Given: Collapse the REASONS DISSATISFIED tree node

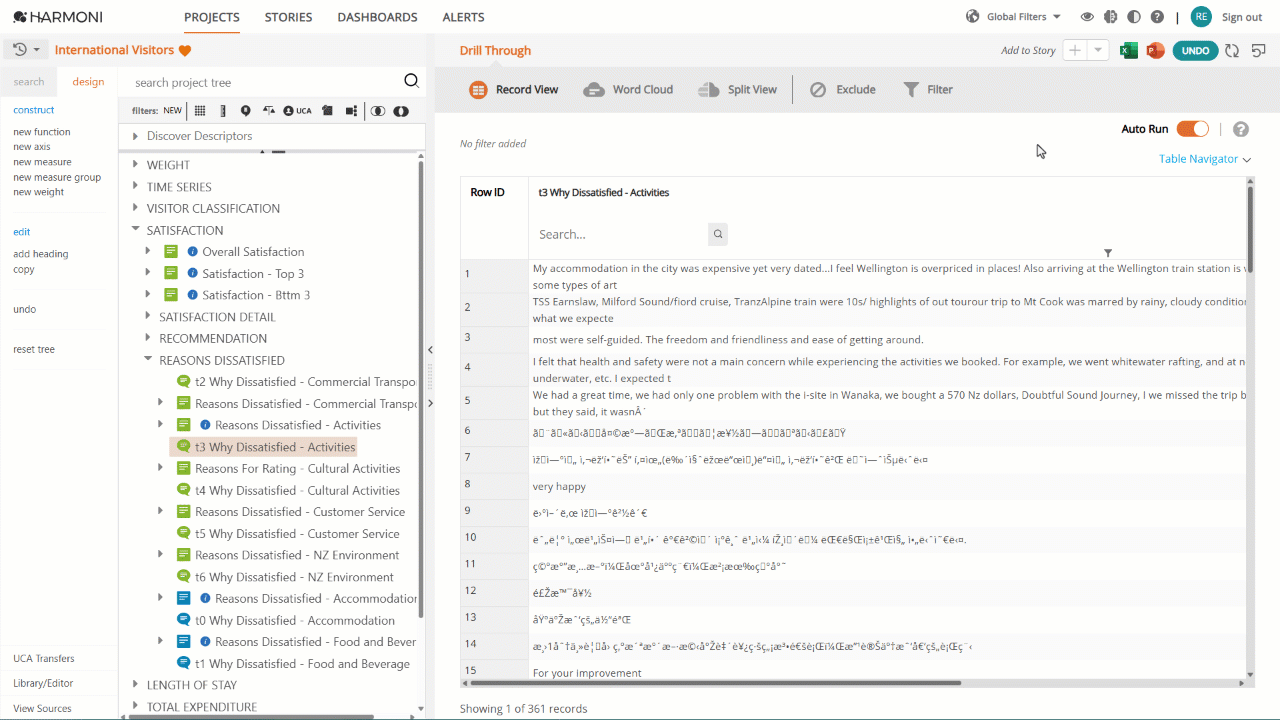Looking at the screenshot, I should [148, 360].
